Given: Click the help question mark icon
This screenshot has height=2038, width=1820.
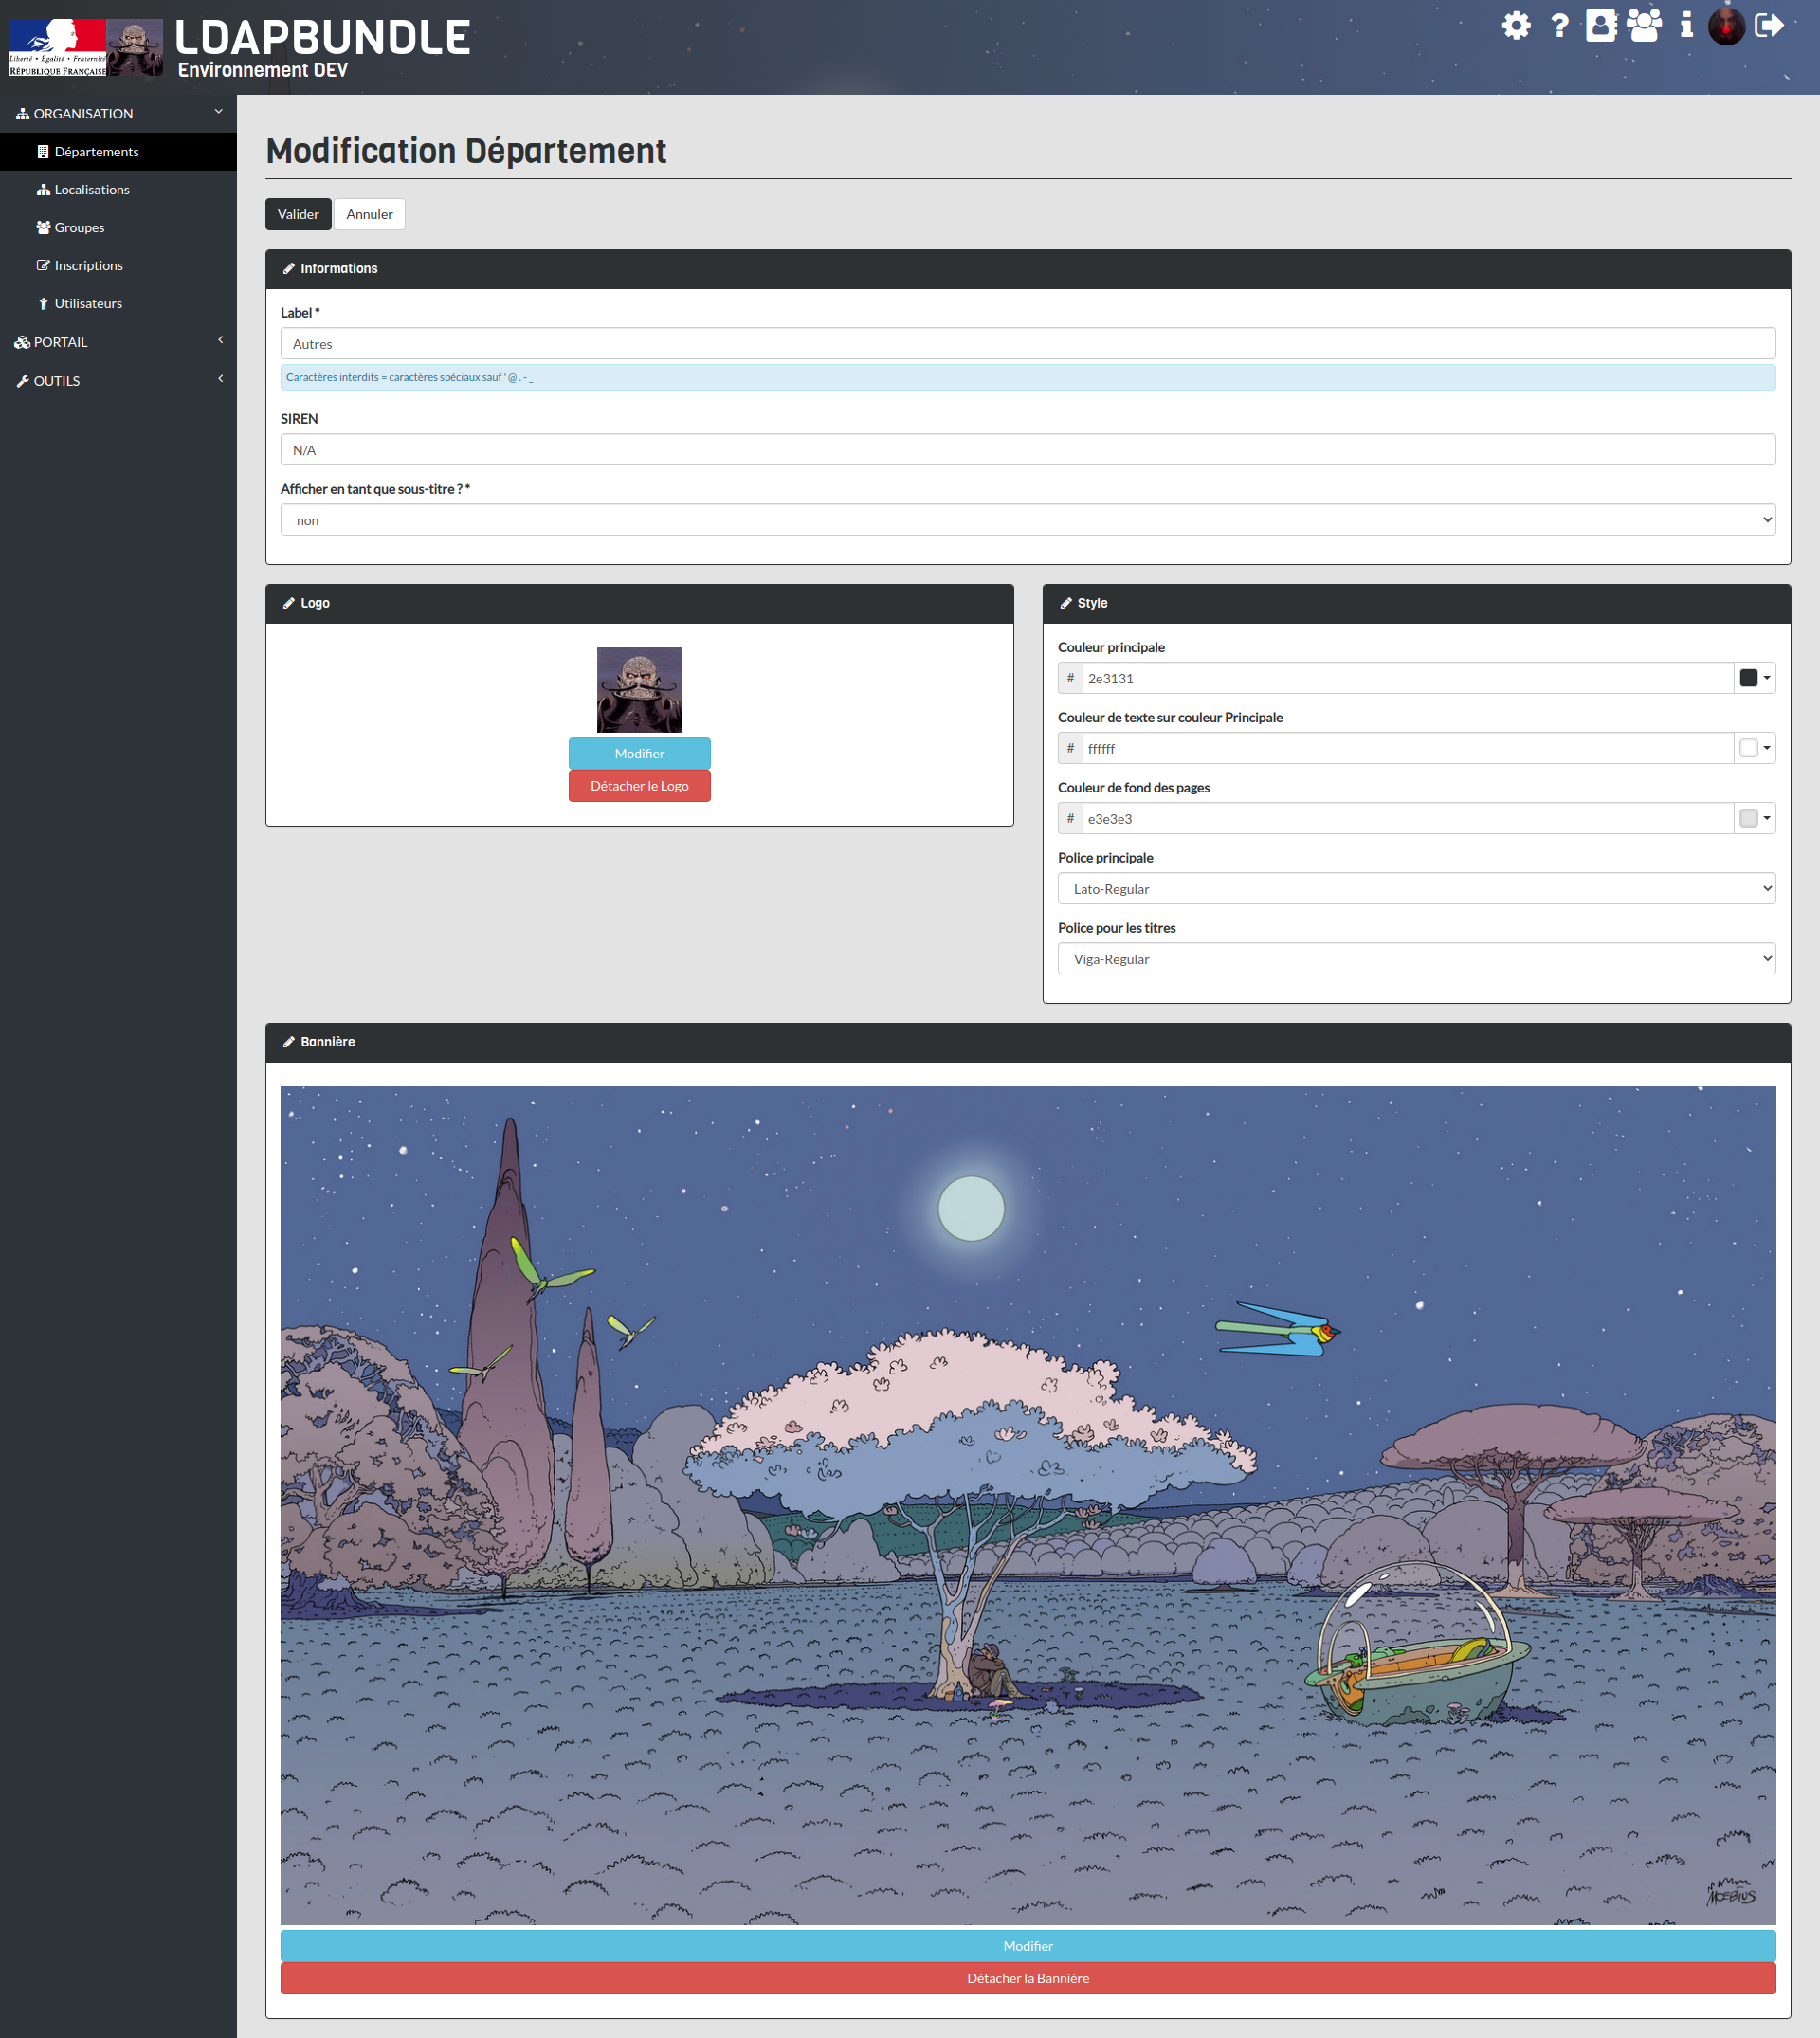Looking at the screenshot, I should (1559, 26).
